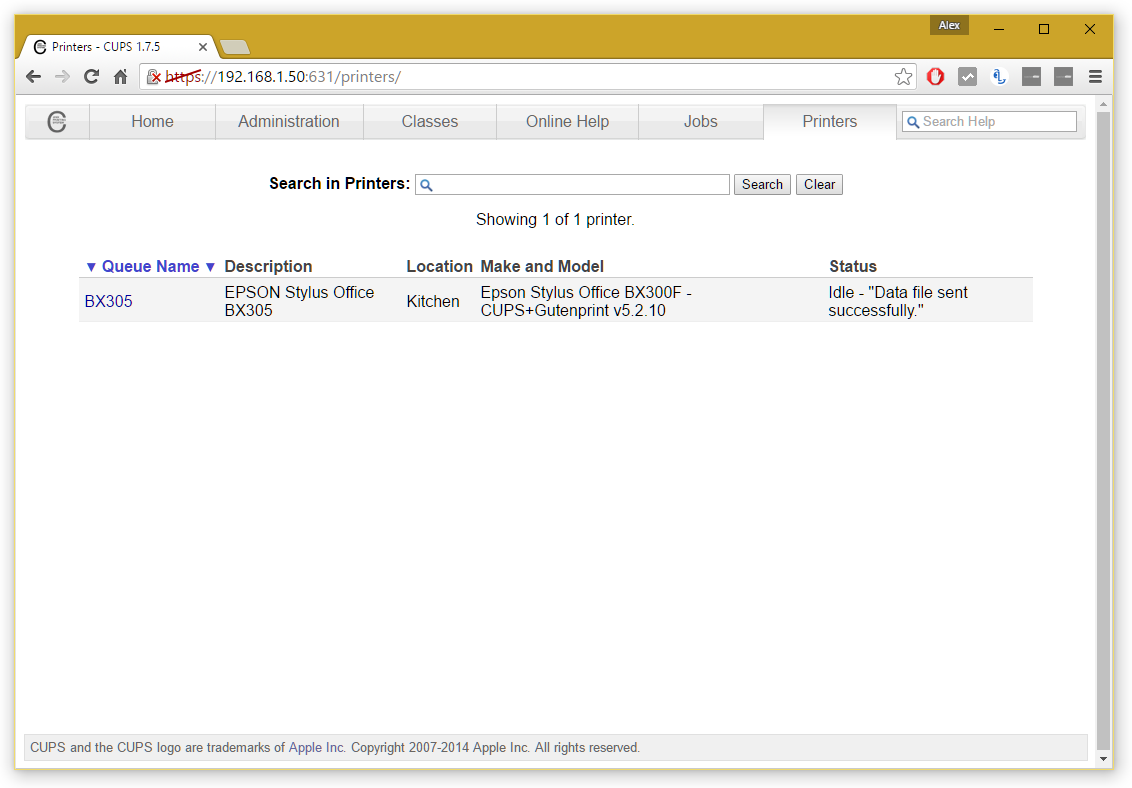Screen dimensions: 1132x788
Task: Click the Queue Name column header link
Action: tap(150, 266)
